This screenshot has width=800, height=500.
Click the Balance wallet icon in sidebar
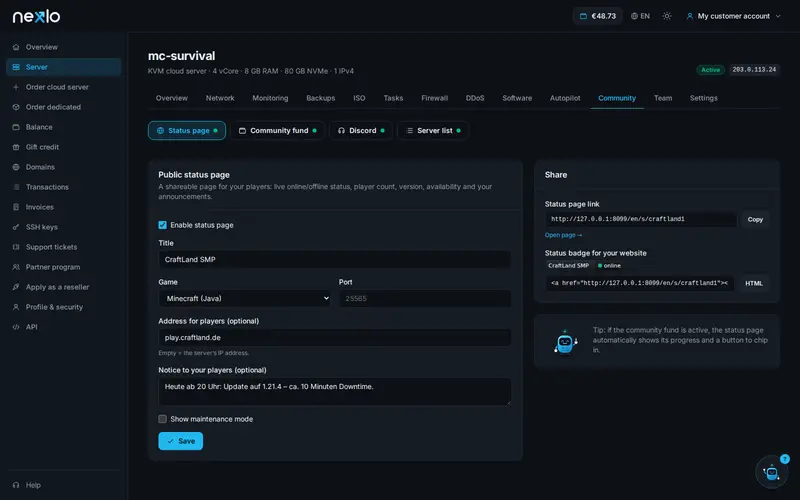16,127
